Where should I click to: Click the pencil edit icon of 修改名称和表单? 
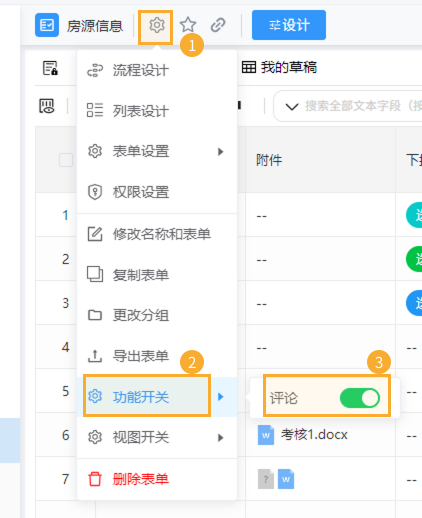click(x=95, y=234)
